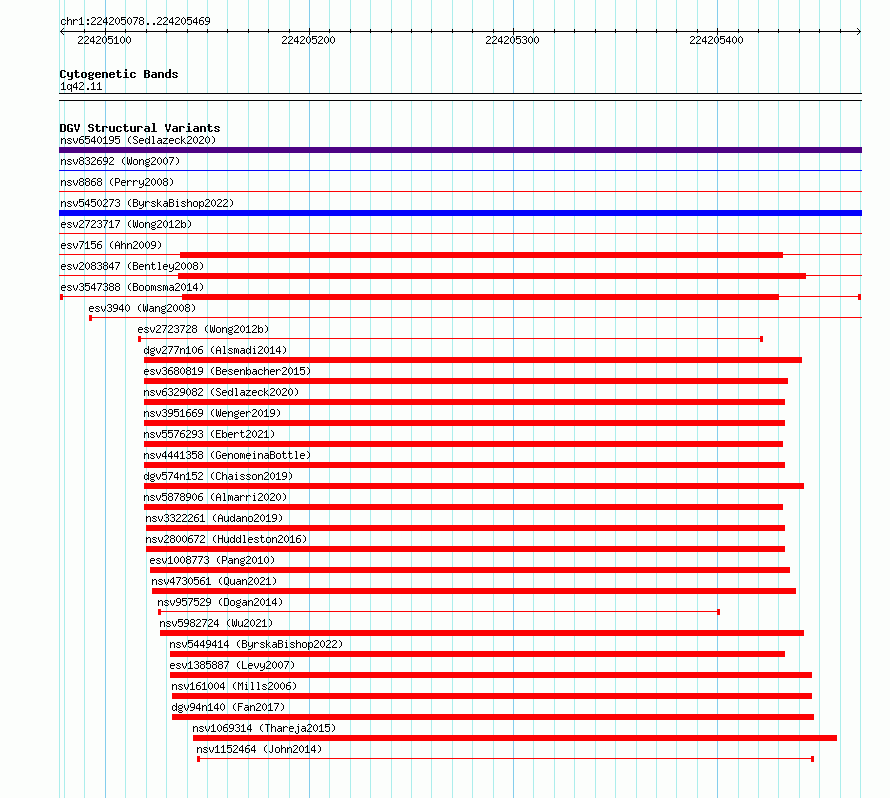
Task: Open nsv3322261 (Audano2019) variant
Action: point(214,518)
